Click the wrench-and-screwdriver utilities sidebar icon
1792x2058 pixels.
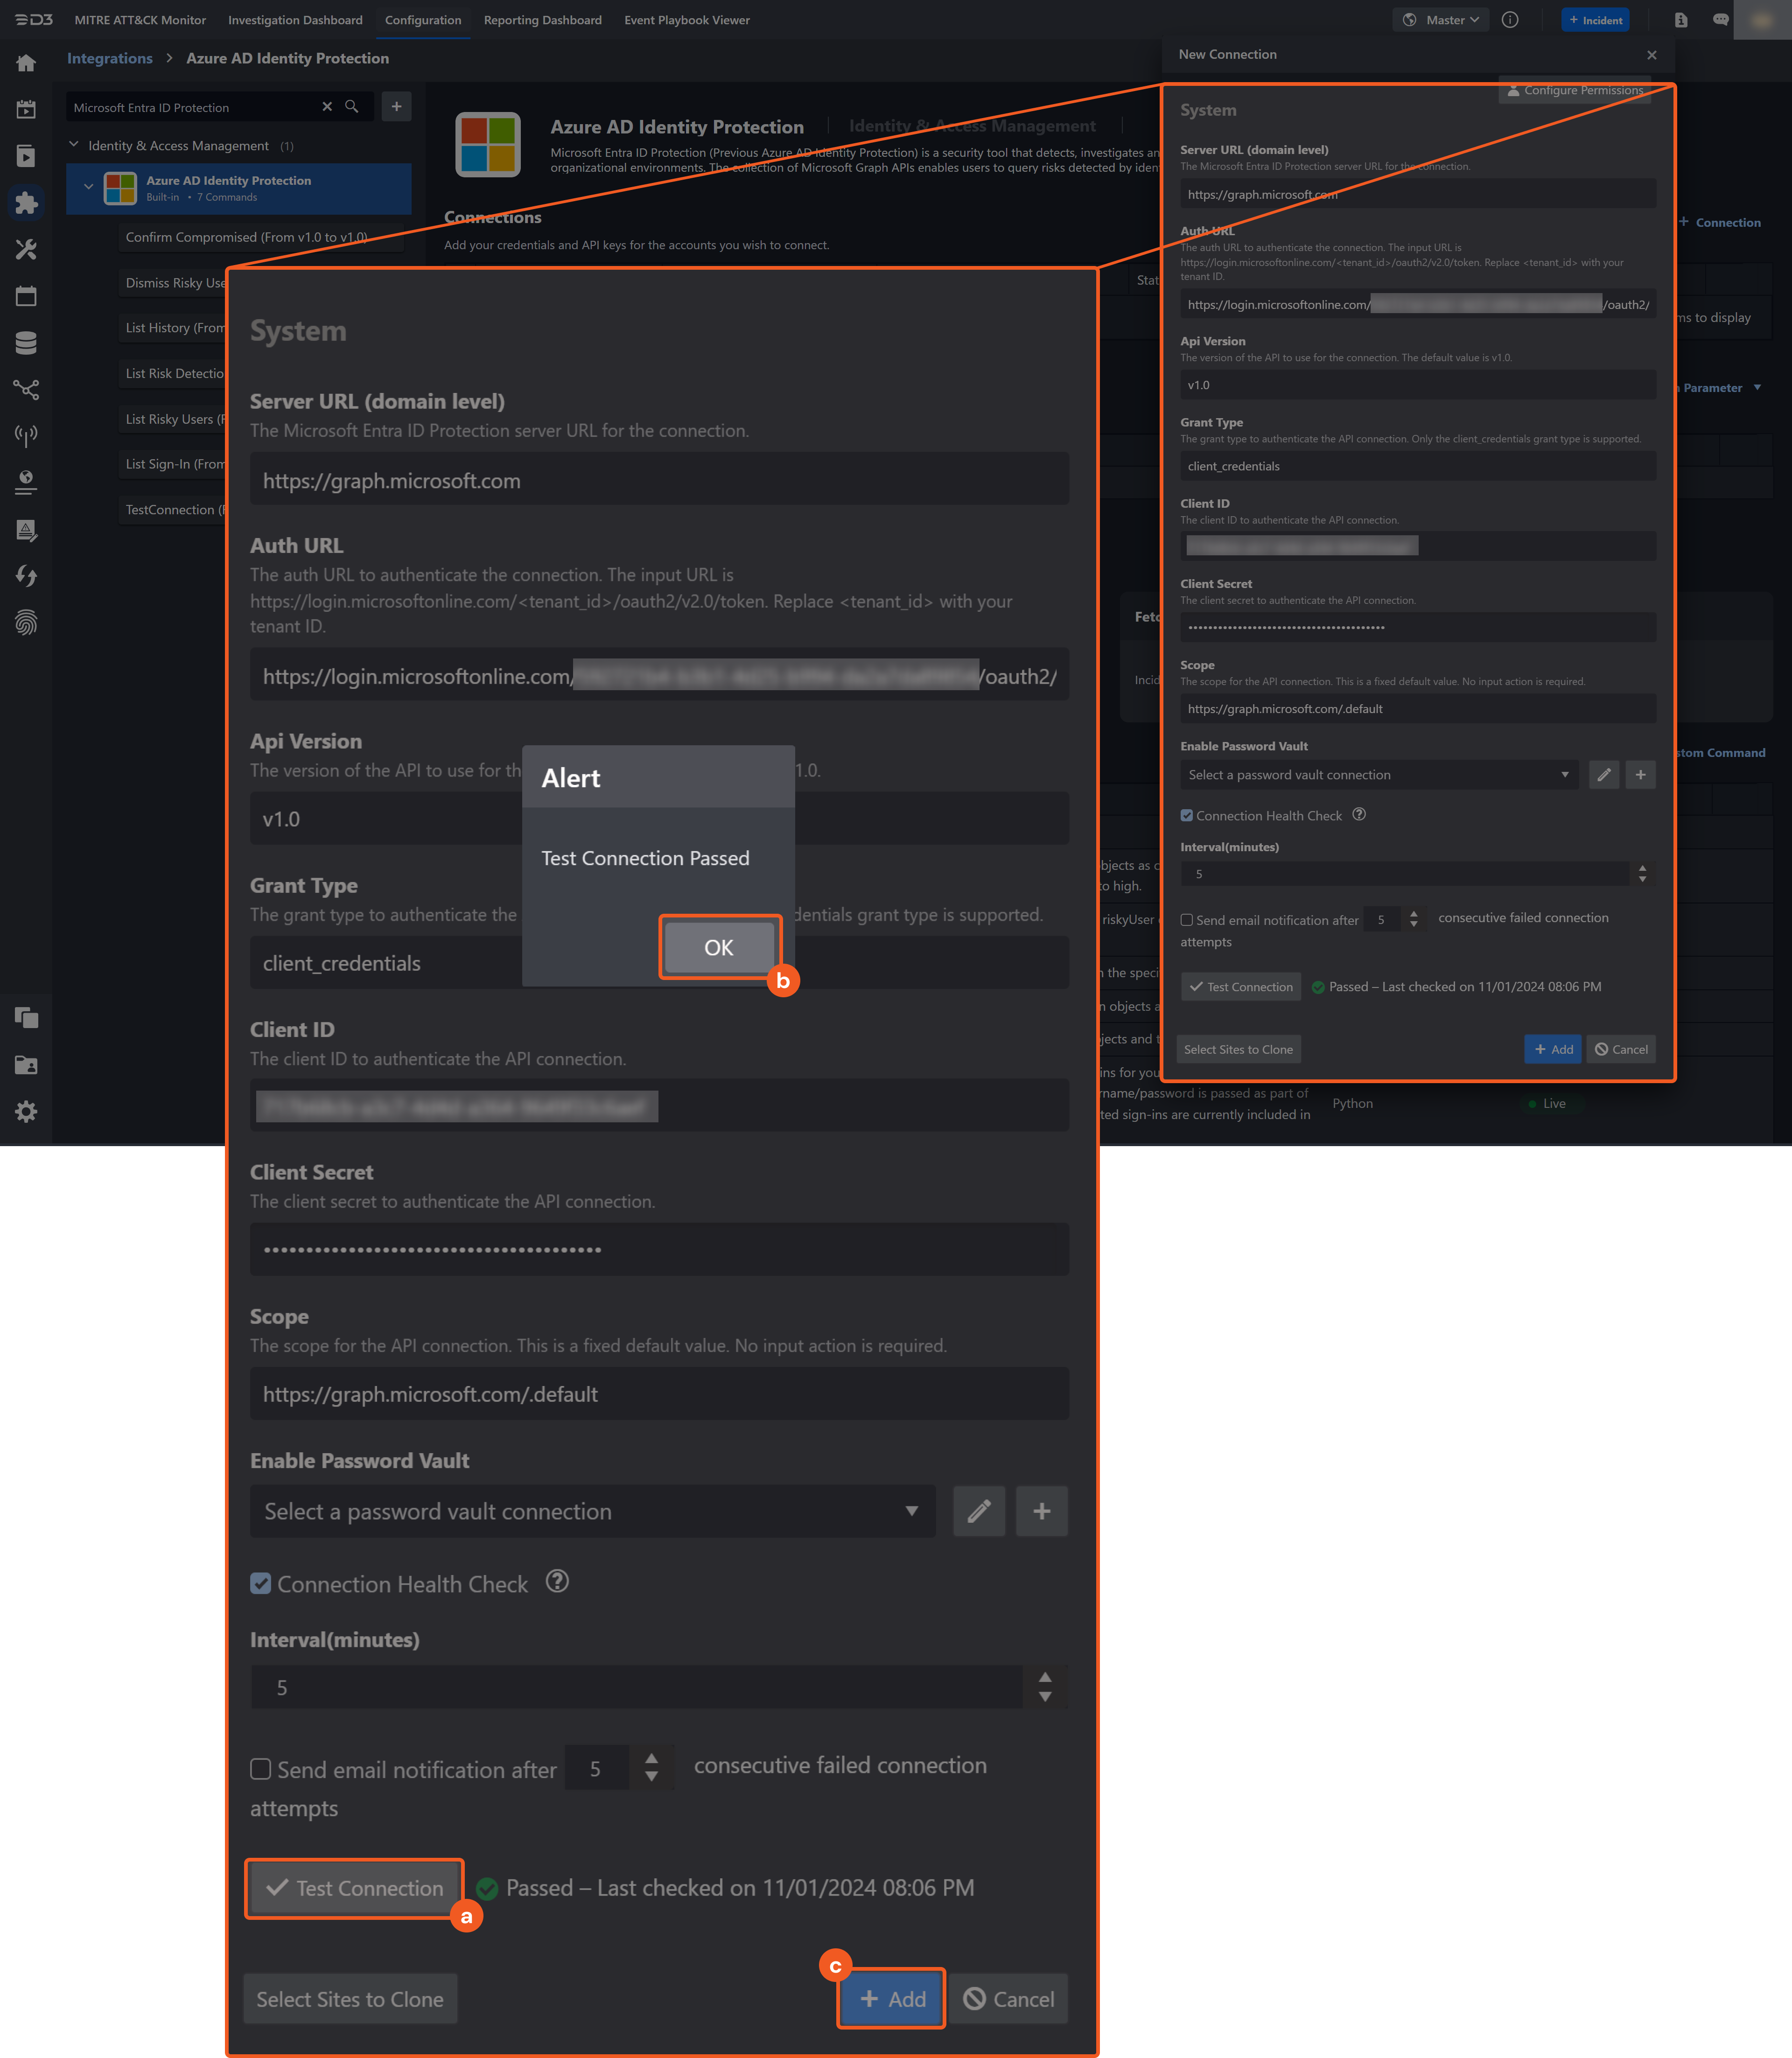tap(26, 249)
